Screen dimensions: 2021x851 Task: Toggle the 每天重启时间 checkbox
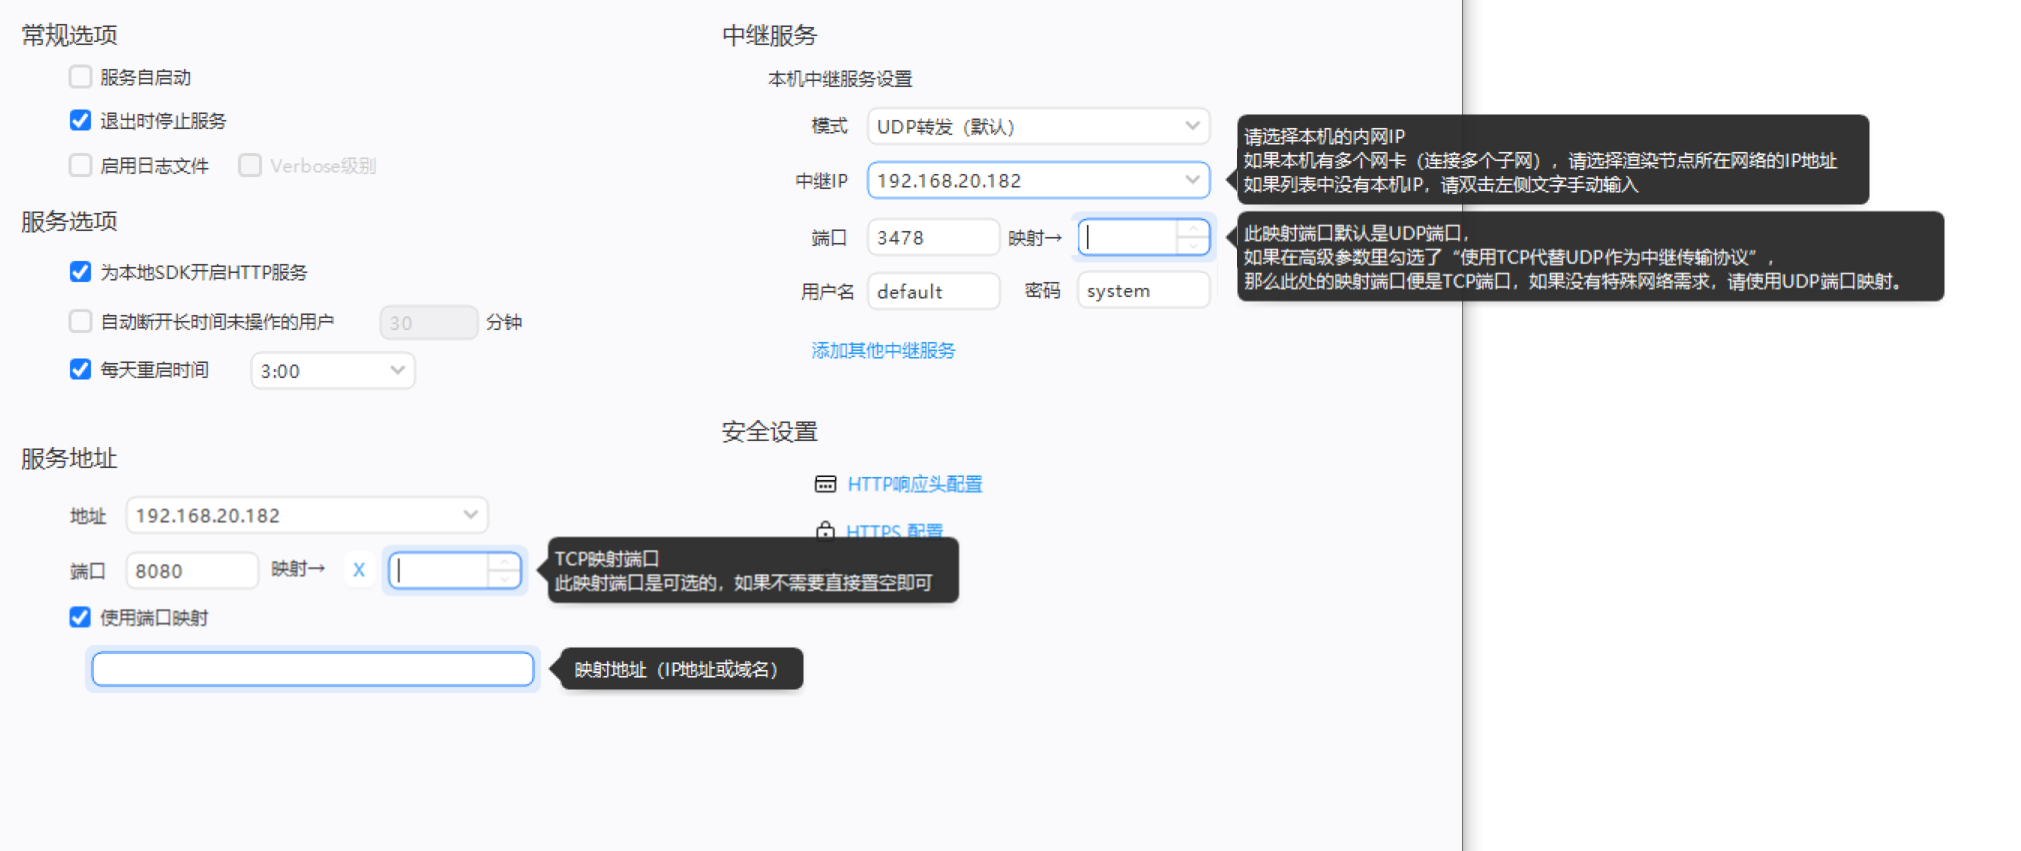[x=80, y=369]
